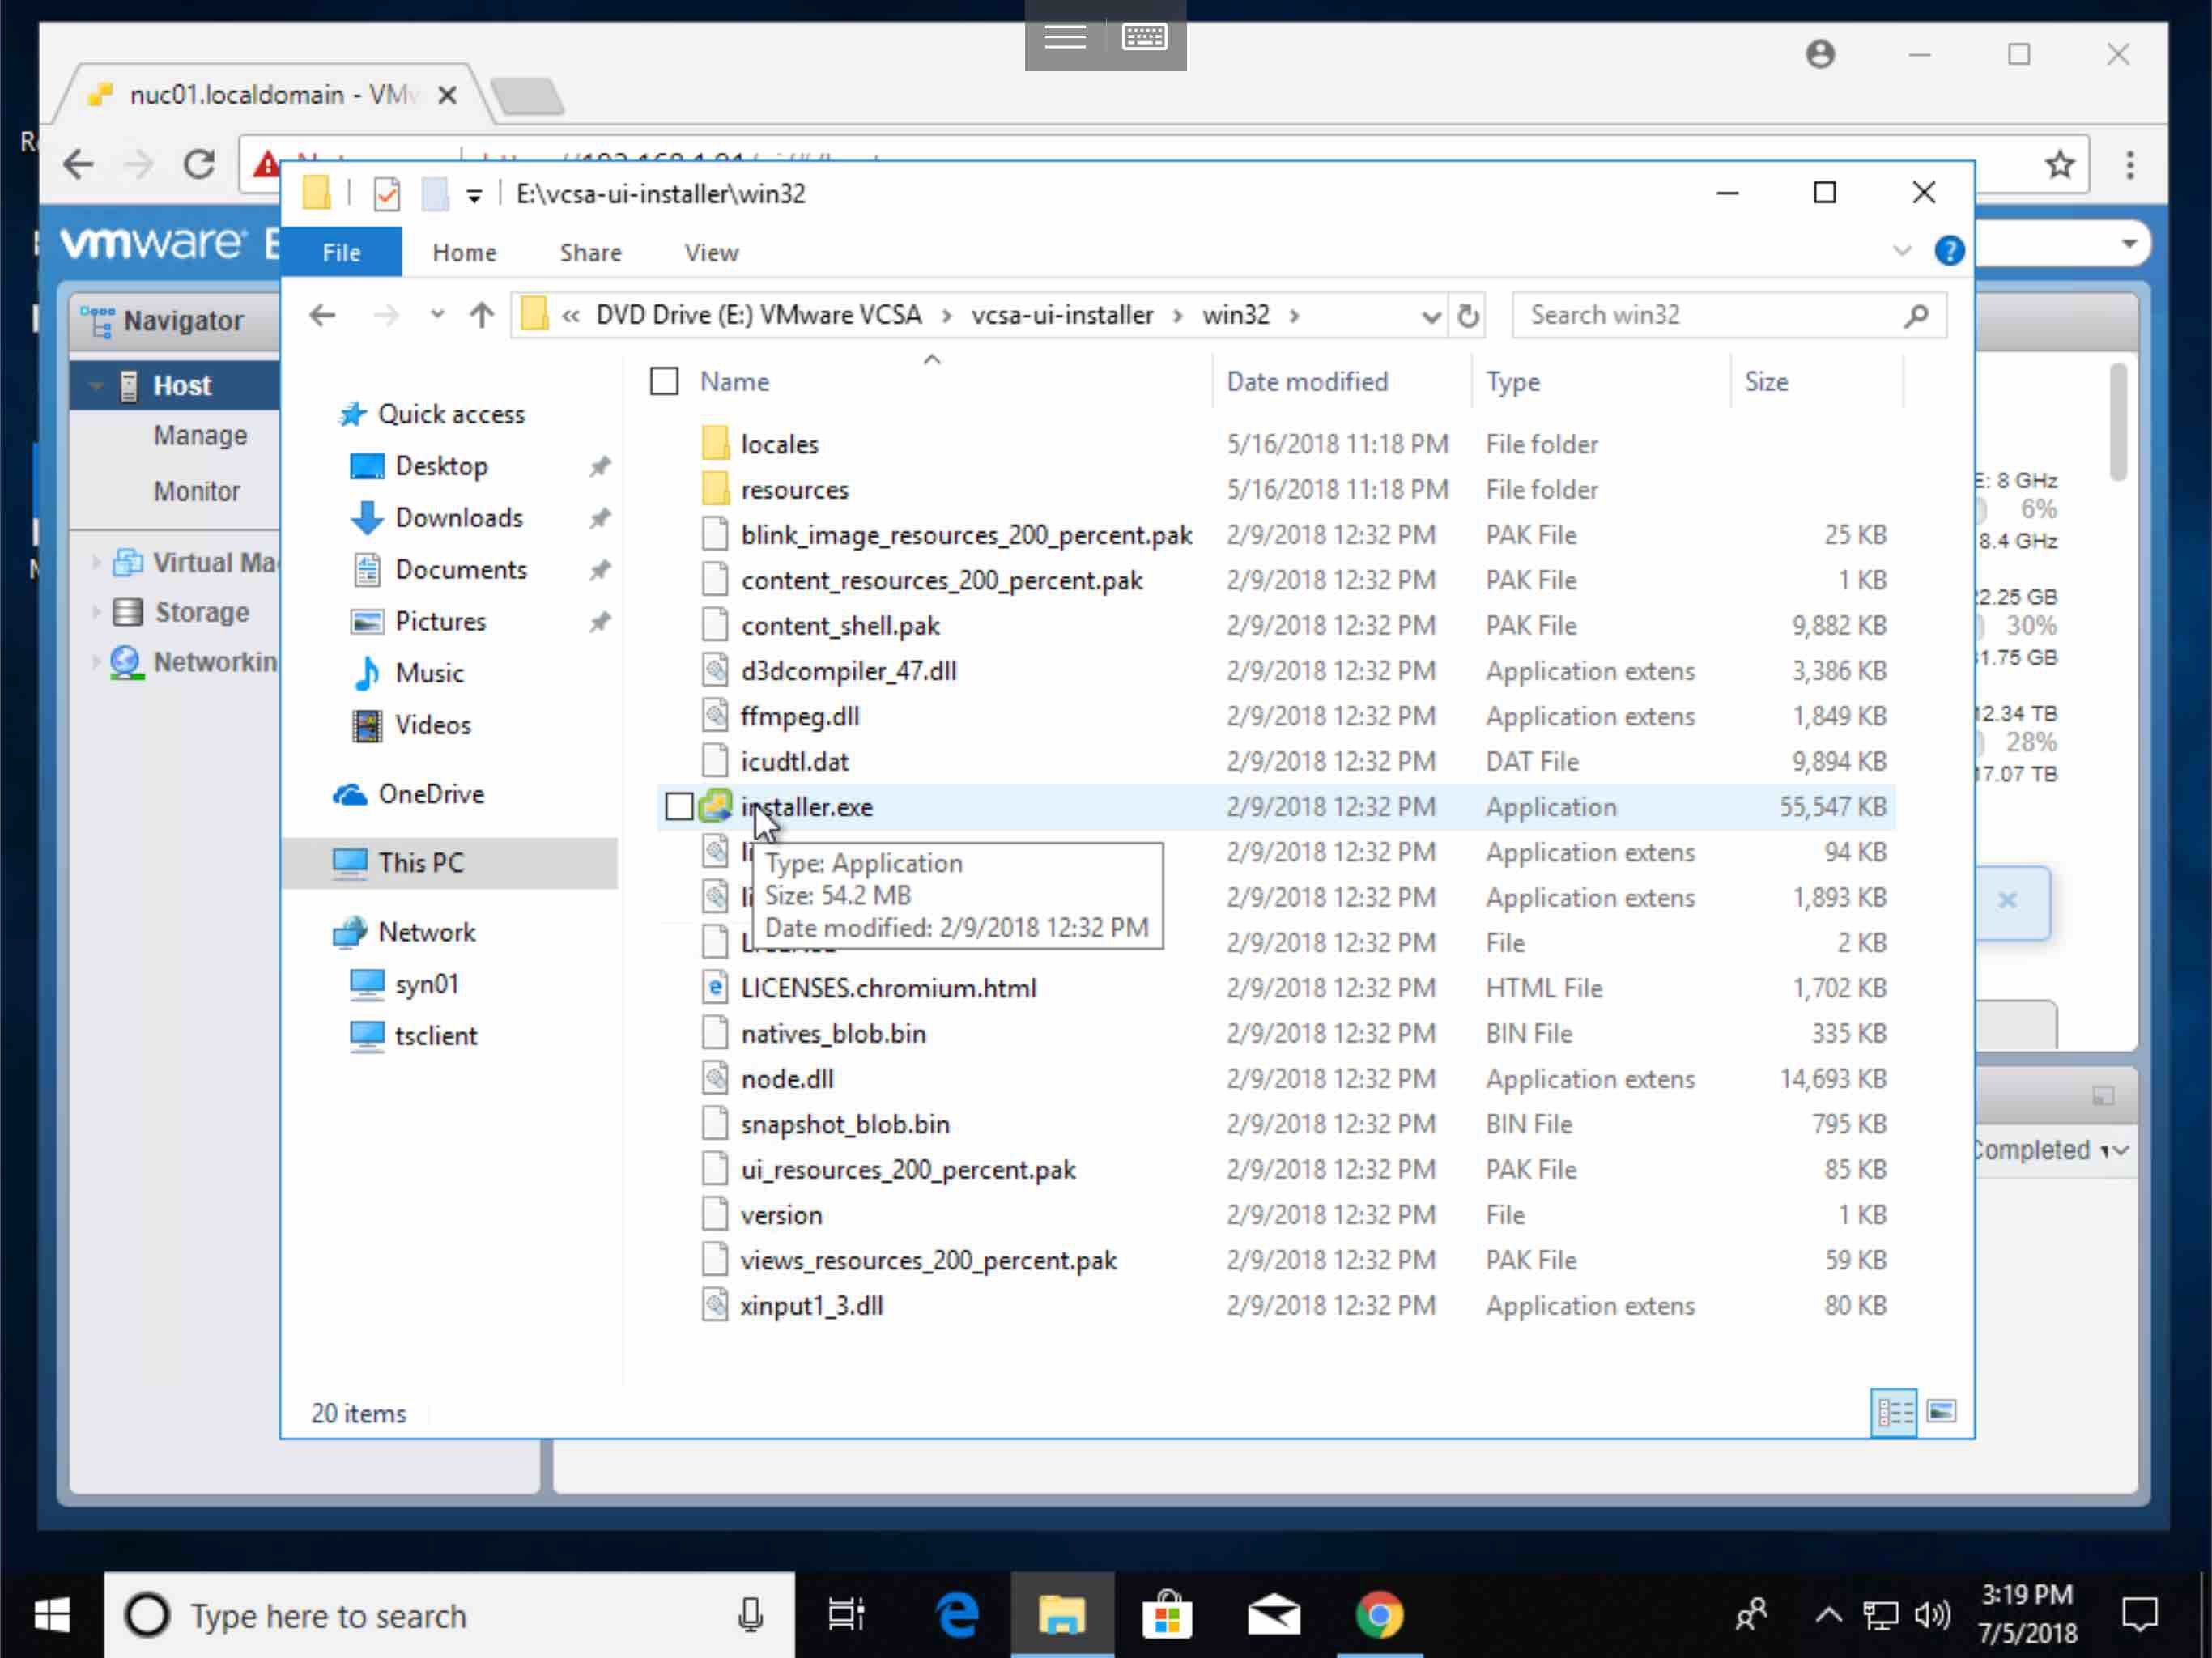This screenshot has width=2212, height=1658.
Task: Expand the Storage tree in Navigator
Action: click(96, 612)
